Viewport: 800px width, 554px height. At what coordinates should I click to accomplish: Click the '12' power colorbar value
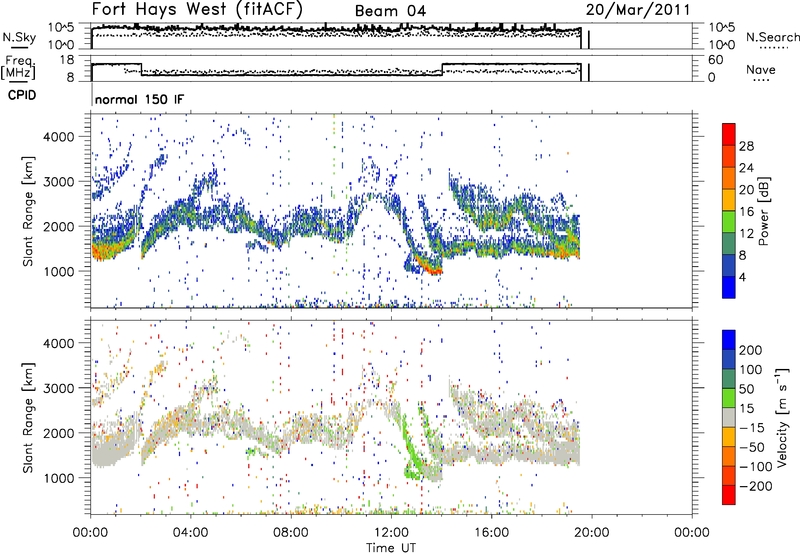[746, 234]
